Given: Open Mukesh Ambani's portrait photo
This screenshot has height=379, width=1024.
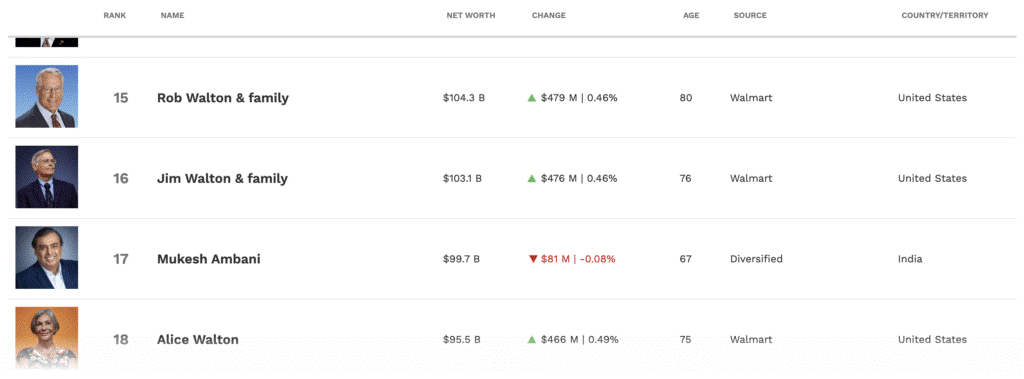Looking at the screenshot, I should [47, 257].
